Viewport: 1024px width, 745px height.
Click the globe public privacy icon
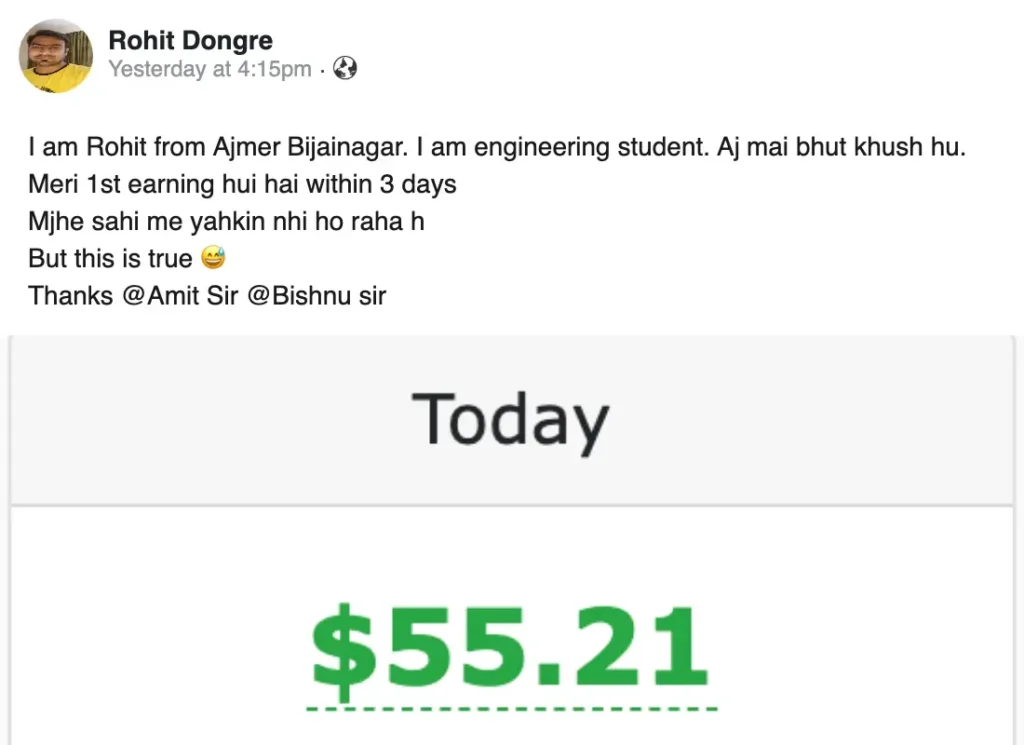345,69
